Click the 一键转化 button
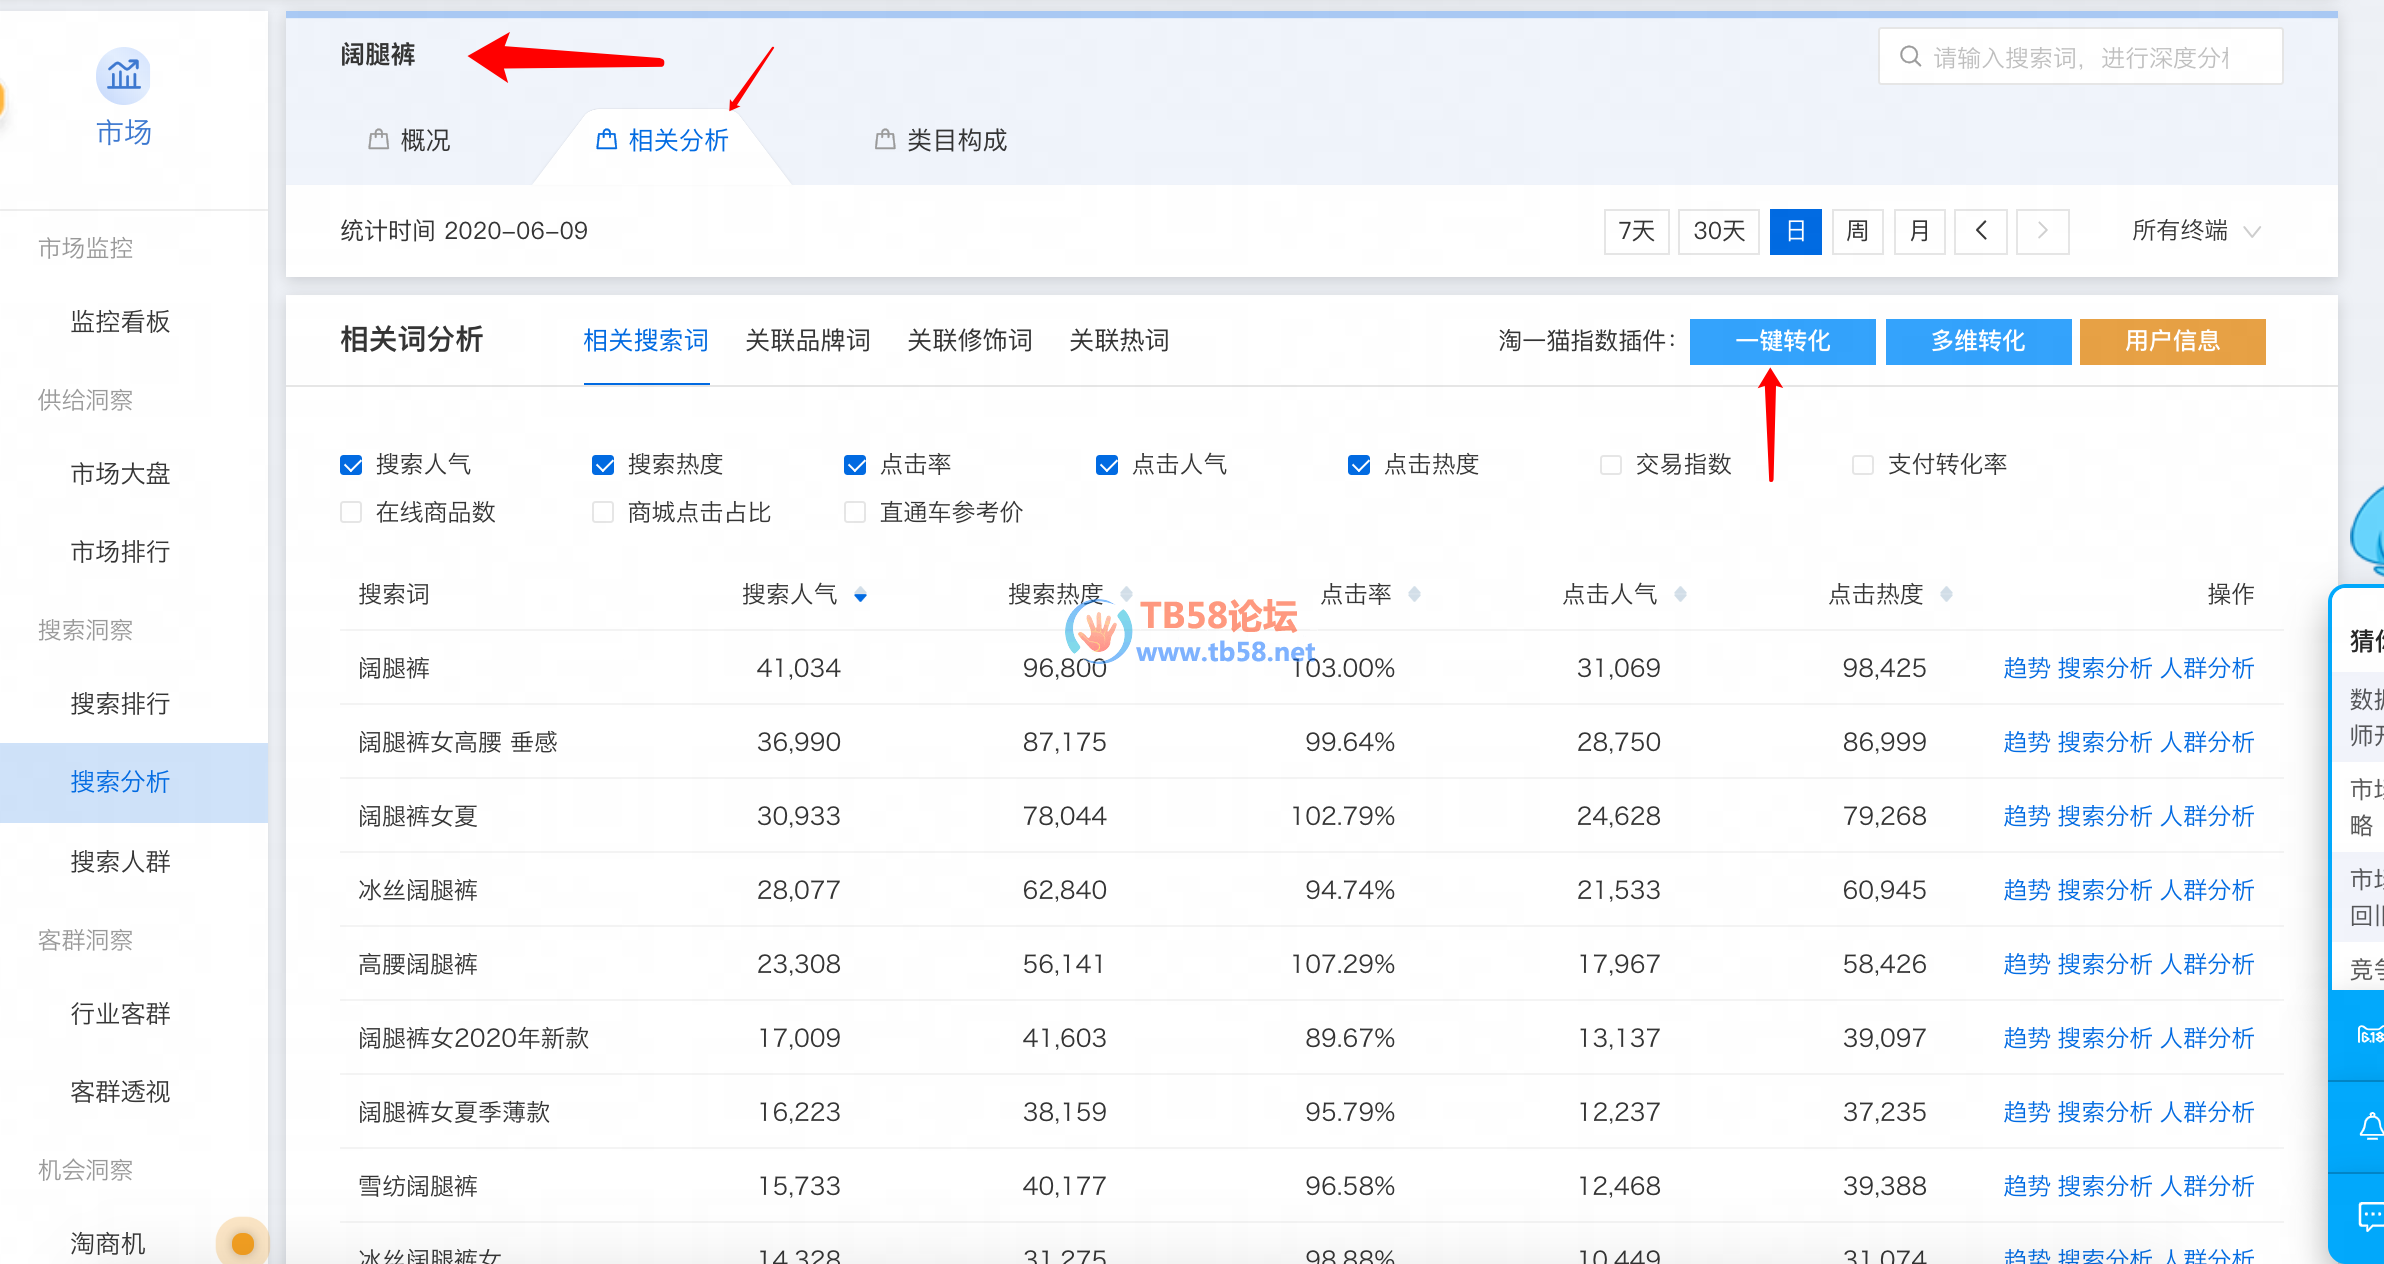This screenshot has height=1264, width=2384. tap(1782, 342)
